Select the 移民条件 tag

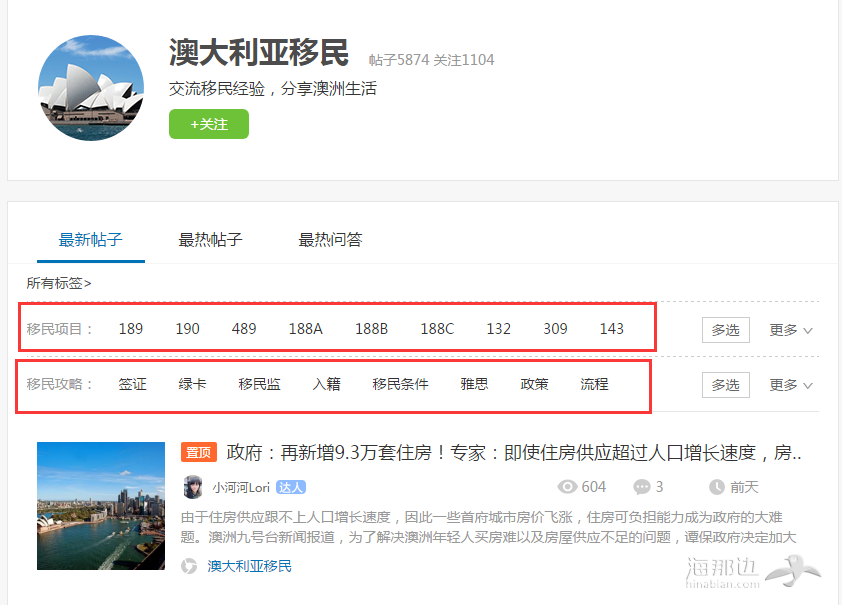(x=401, y=384)
